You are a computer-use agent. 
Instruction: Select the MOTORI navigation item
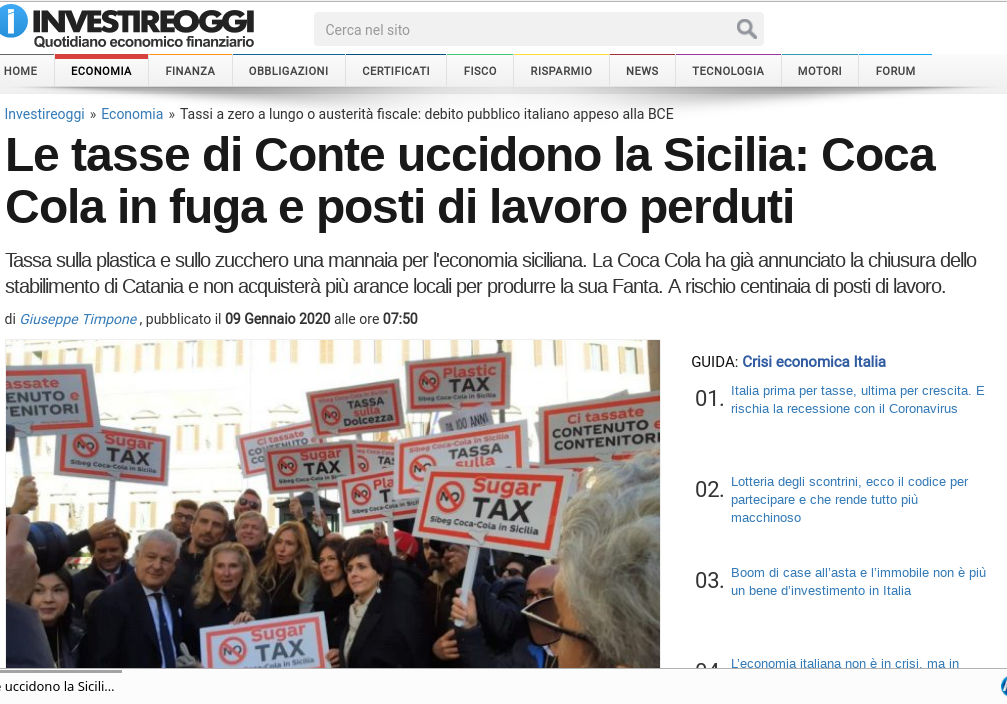click(x=819, y=71)
